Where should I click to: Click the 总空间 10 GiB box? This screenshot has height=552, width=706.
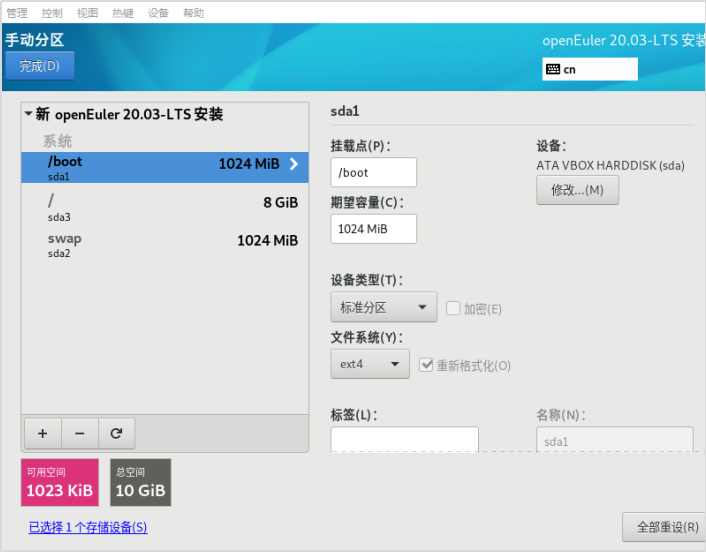140,482
